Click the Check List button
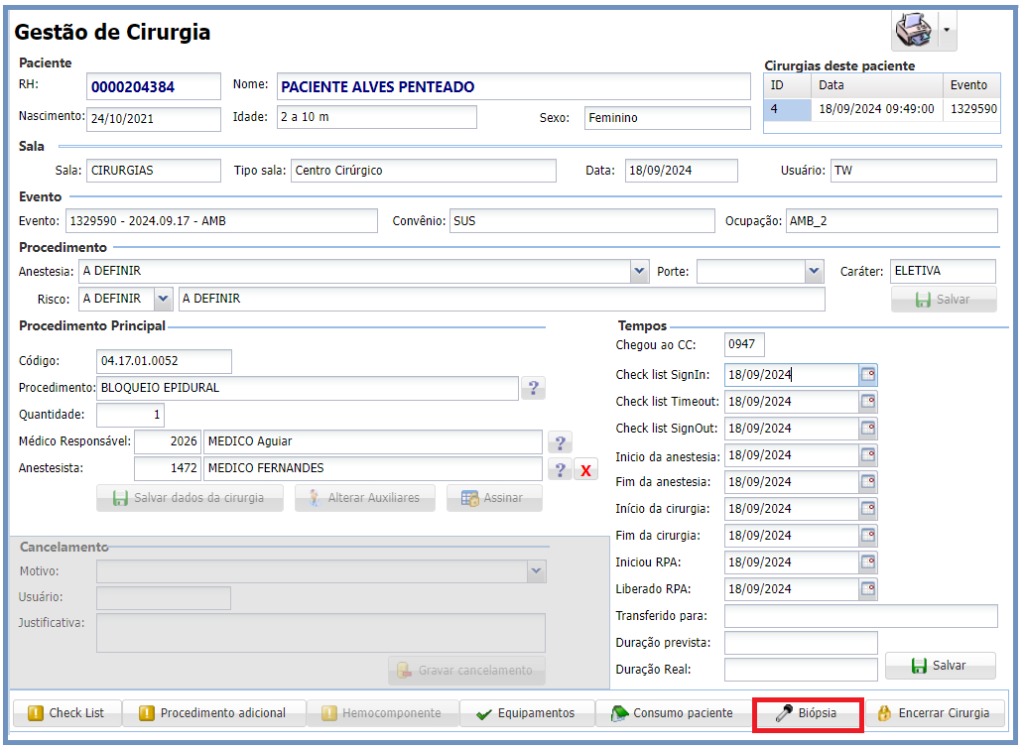The width and height of the screenshot is (1024, 748). coord(67,713)
